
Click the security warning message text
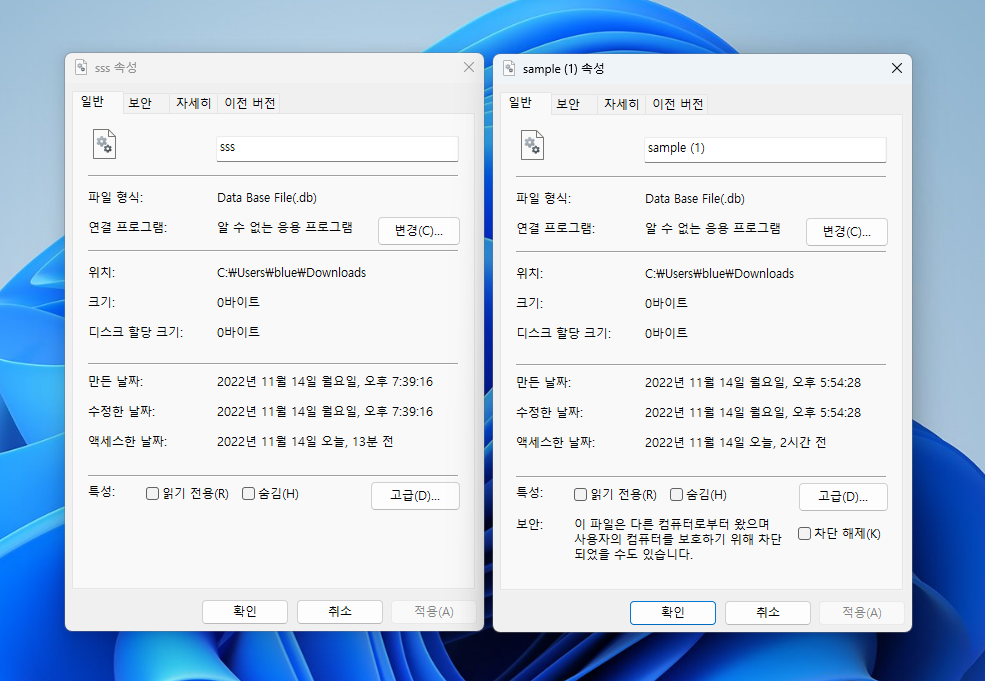(x=678, y=539)
